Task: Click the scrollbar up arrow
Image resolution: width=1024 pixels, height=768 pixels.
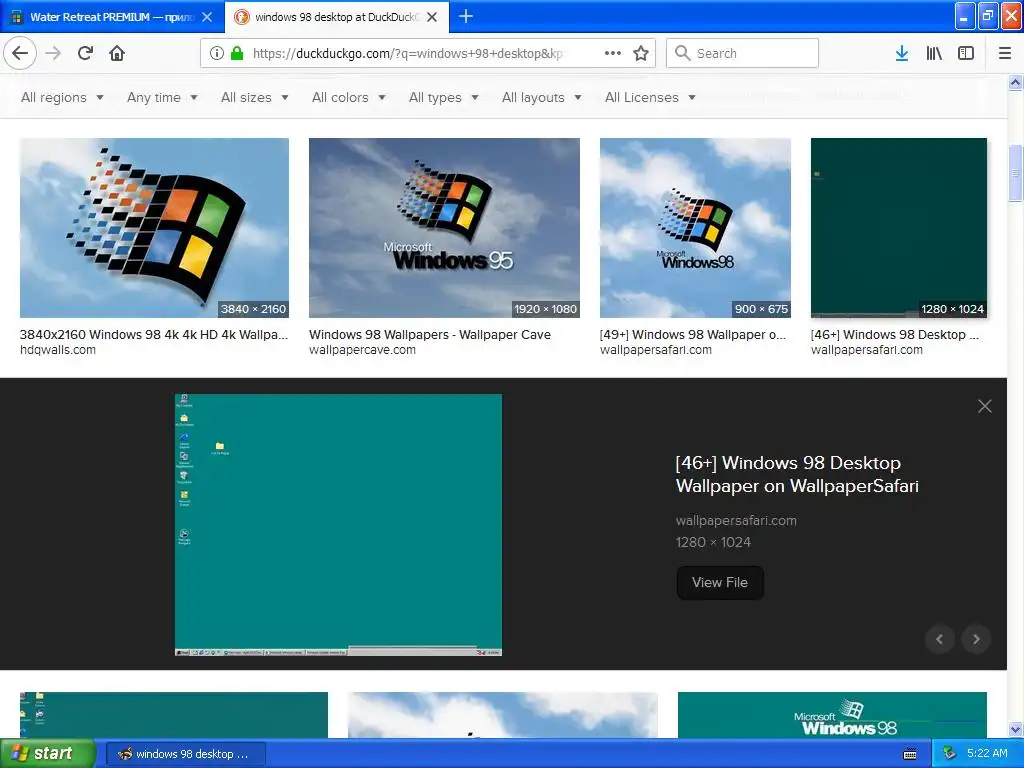Action: pos(1016,82)
